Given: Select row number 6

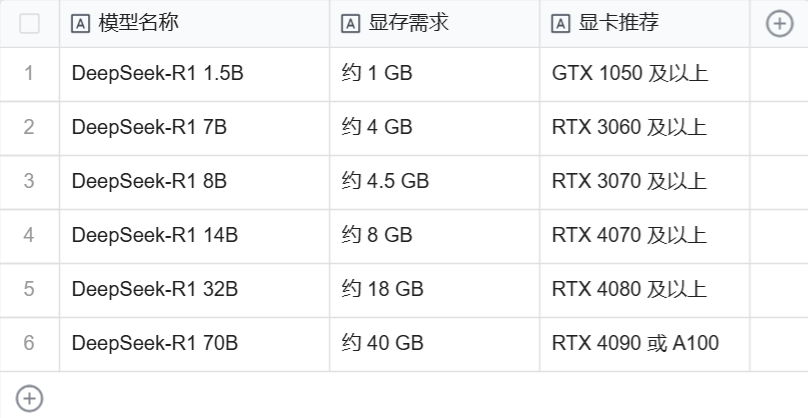Looking at the screenshot, I should (x=29, y=343).
